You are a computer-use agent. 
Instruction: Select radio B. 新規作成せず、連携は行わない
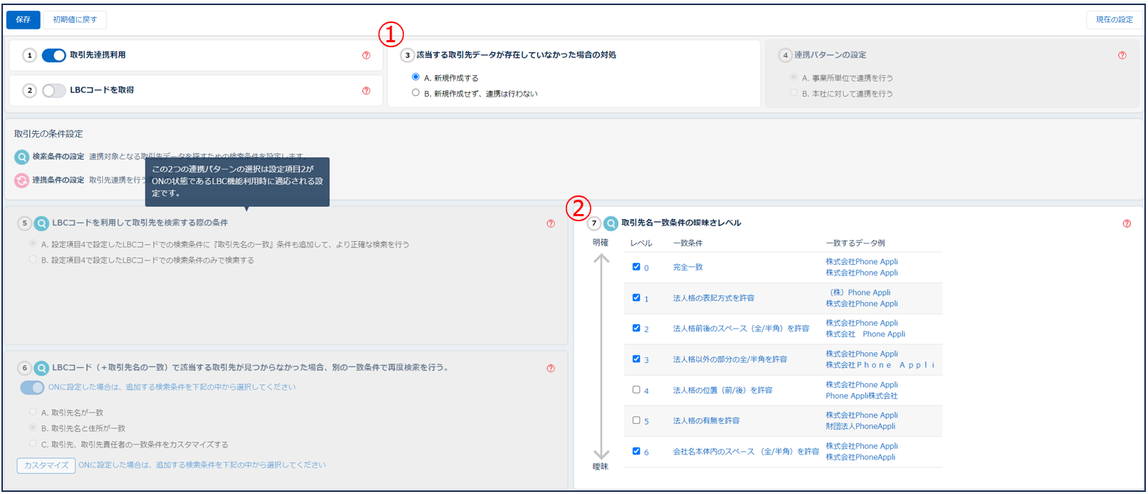coord(416,93)
